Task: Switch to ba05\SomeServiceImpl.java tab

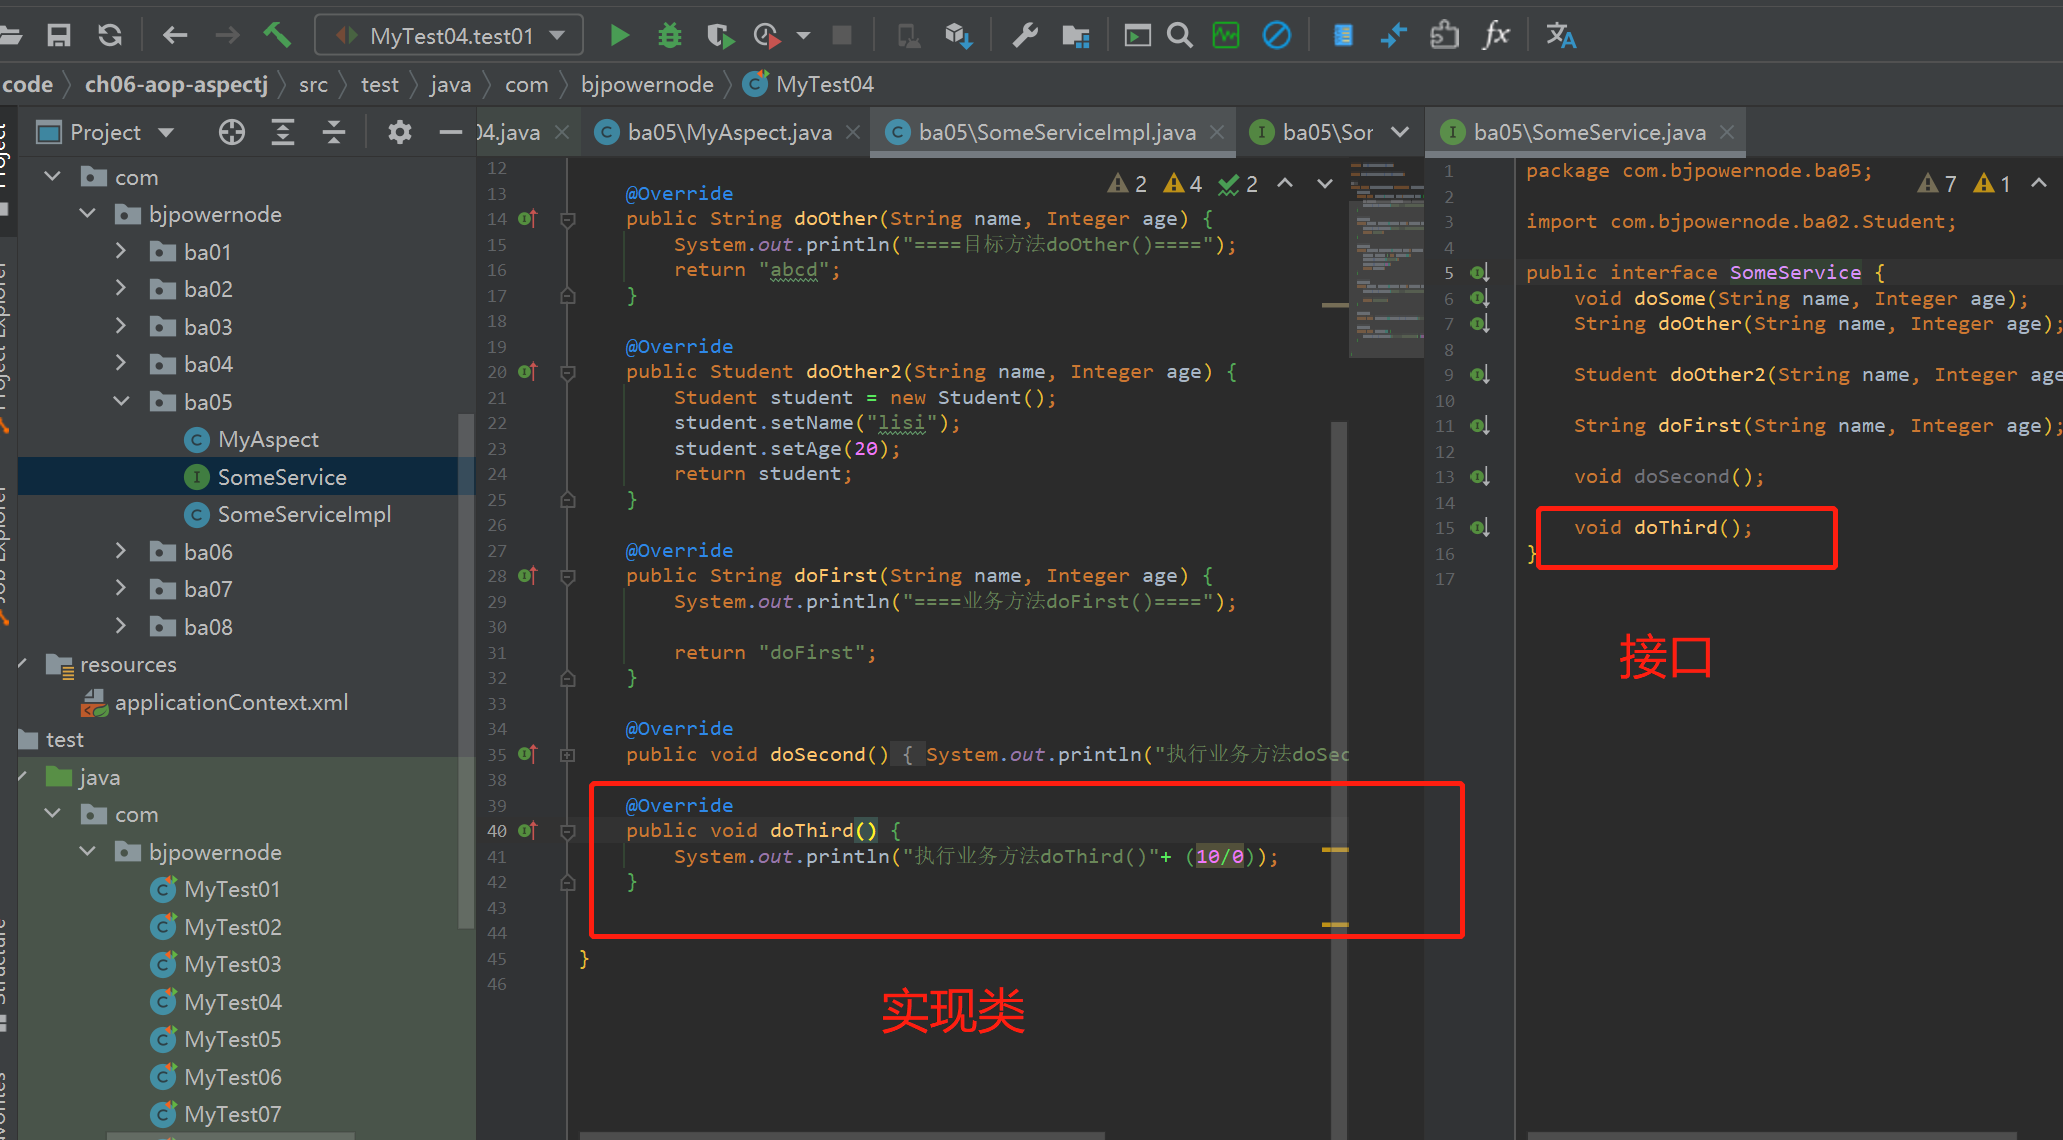Action: [1056, 132]
